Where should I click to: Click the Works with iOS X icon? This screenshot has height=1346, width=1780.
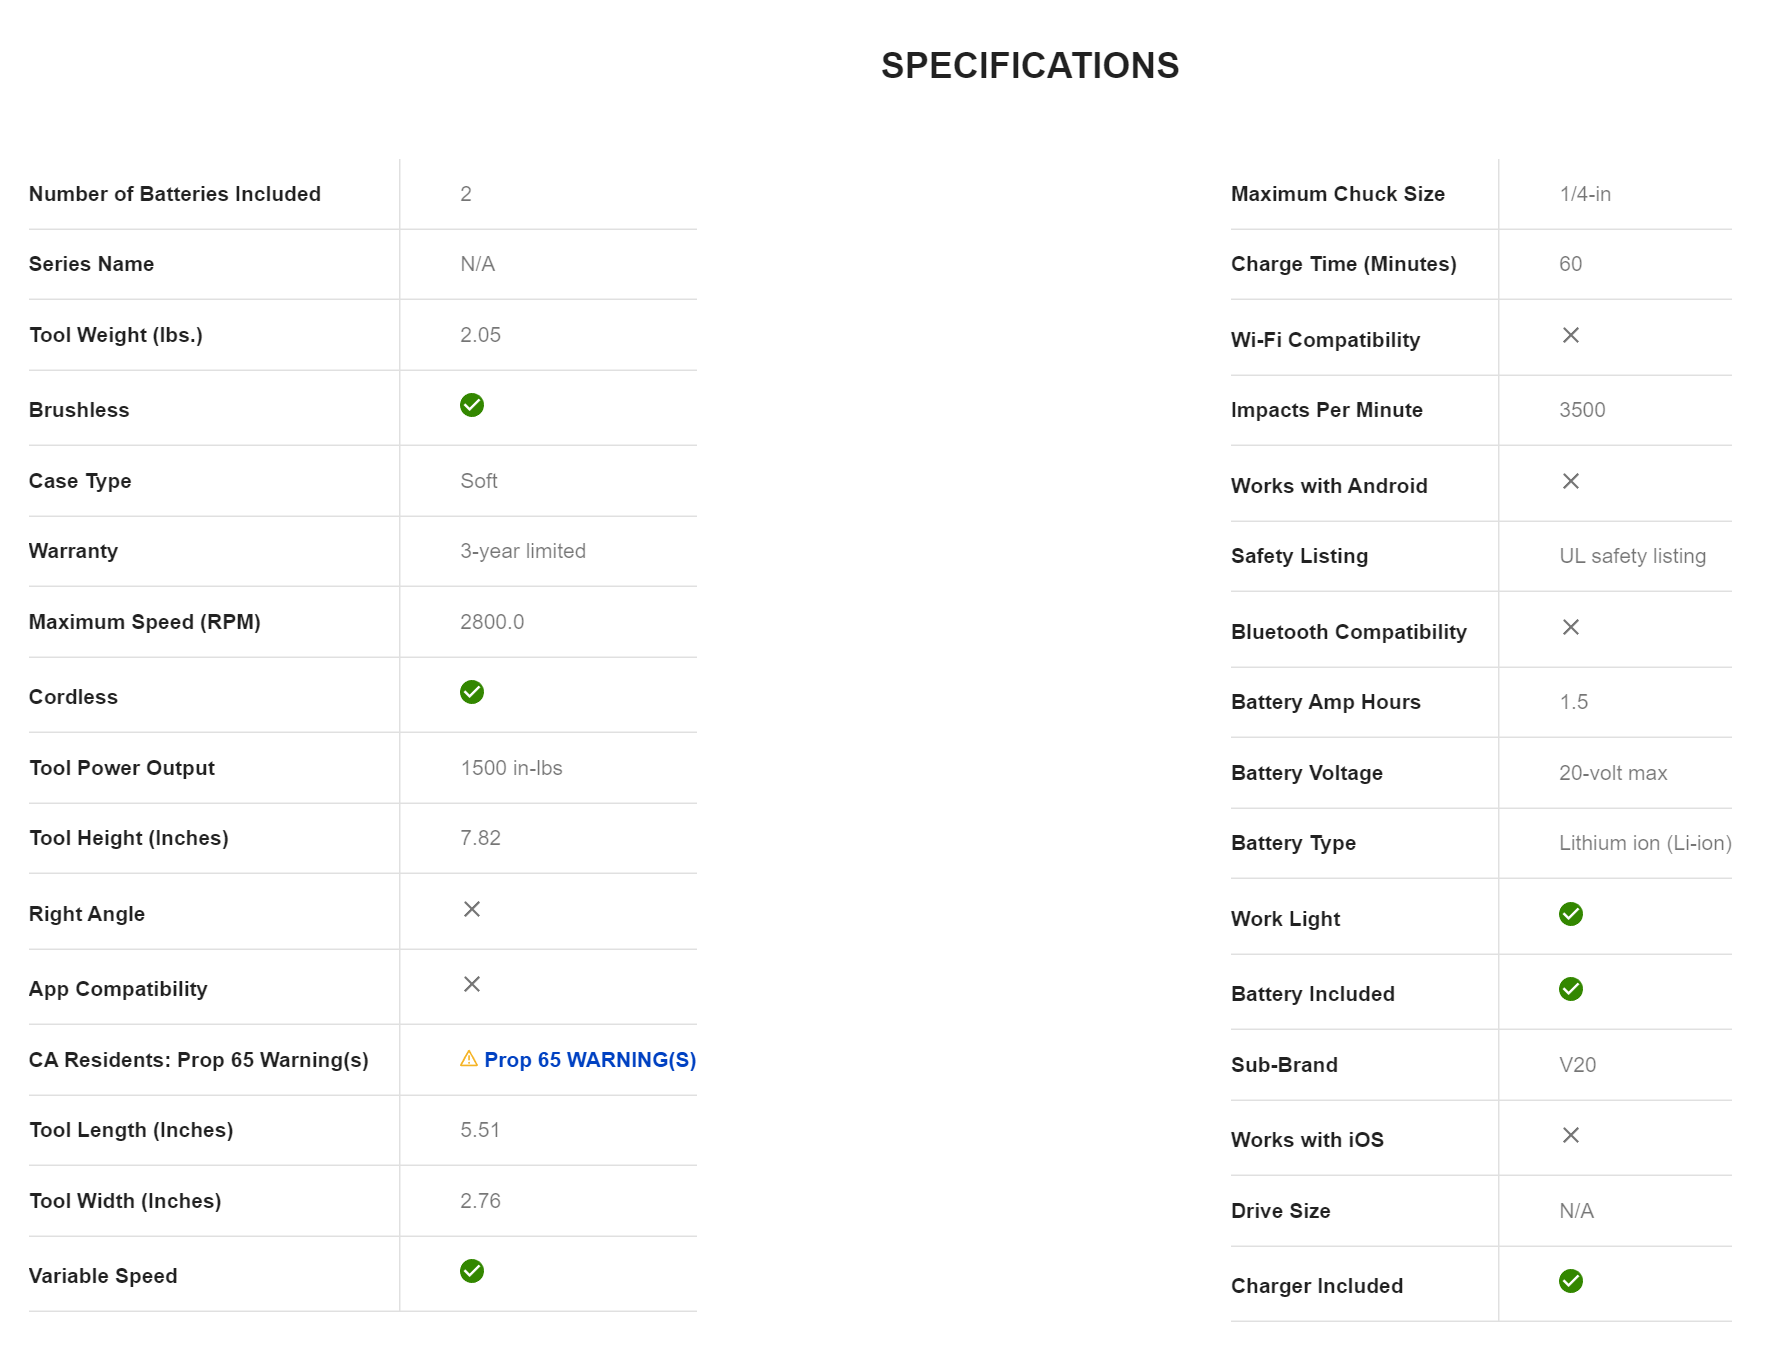1571,1135
